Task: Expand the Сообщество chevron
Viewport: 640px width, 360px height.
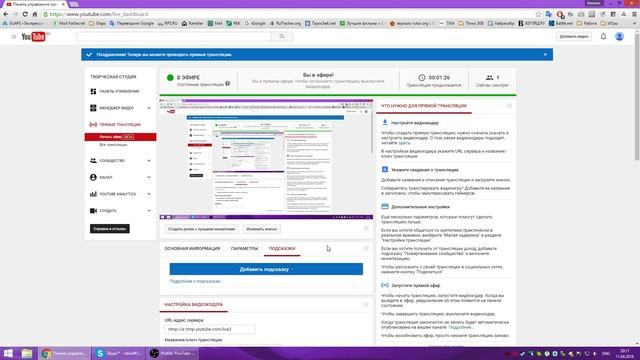Action: (x=149, y=161)
